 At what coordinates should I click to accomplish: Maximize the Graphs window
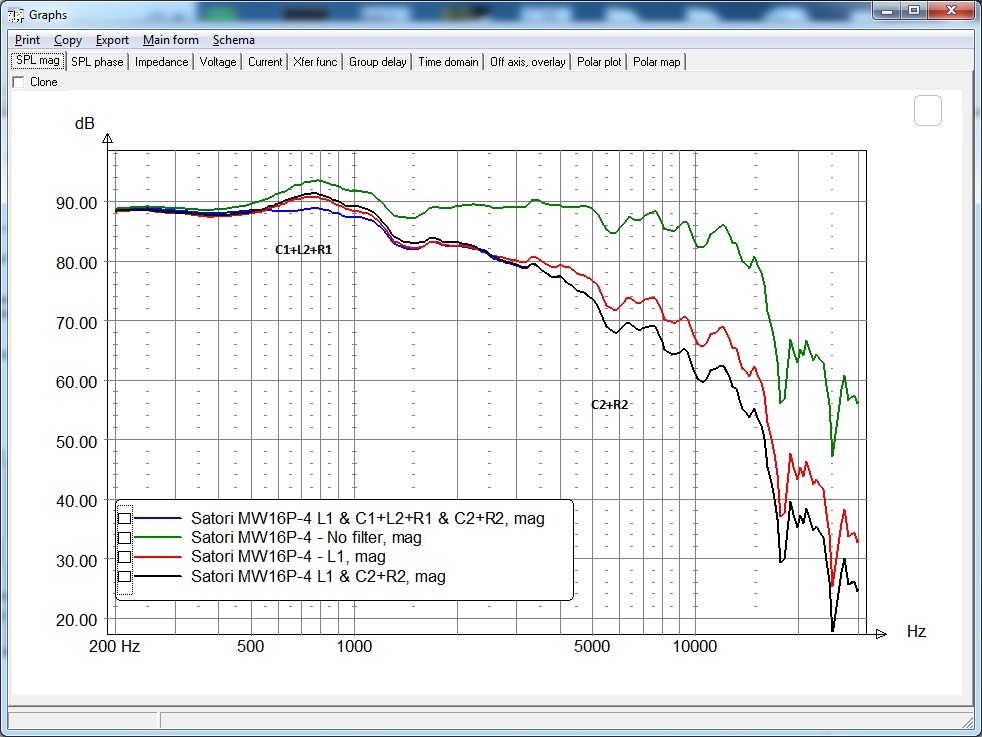[x=914, y=11]
